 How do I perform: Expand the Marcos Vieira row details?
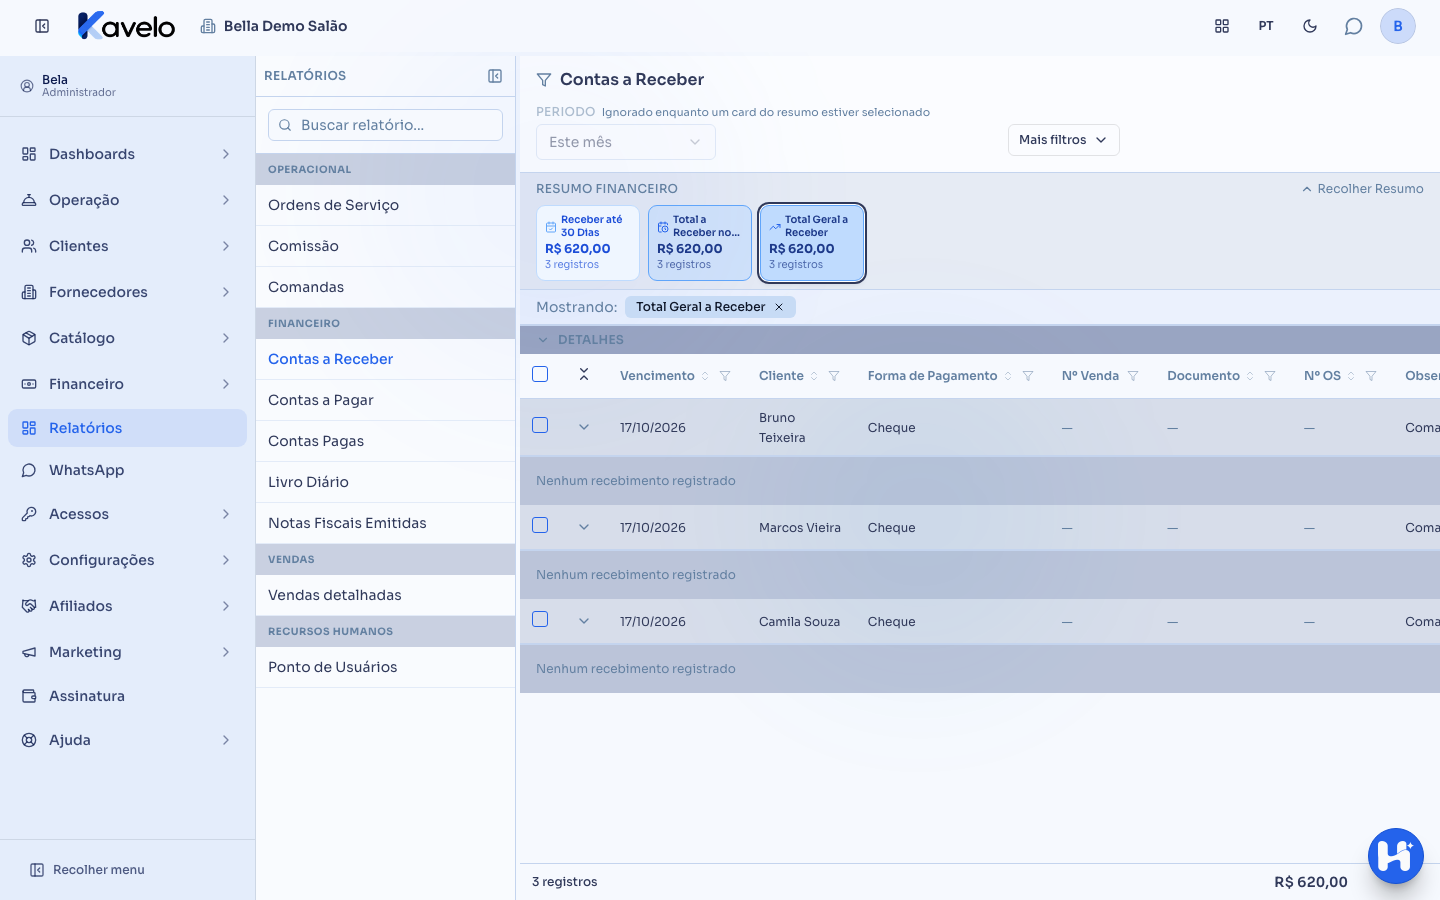(584, 528)
